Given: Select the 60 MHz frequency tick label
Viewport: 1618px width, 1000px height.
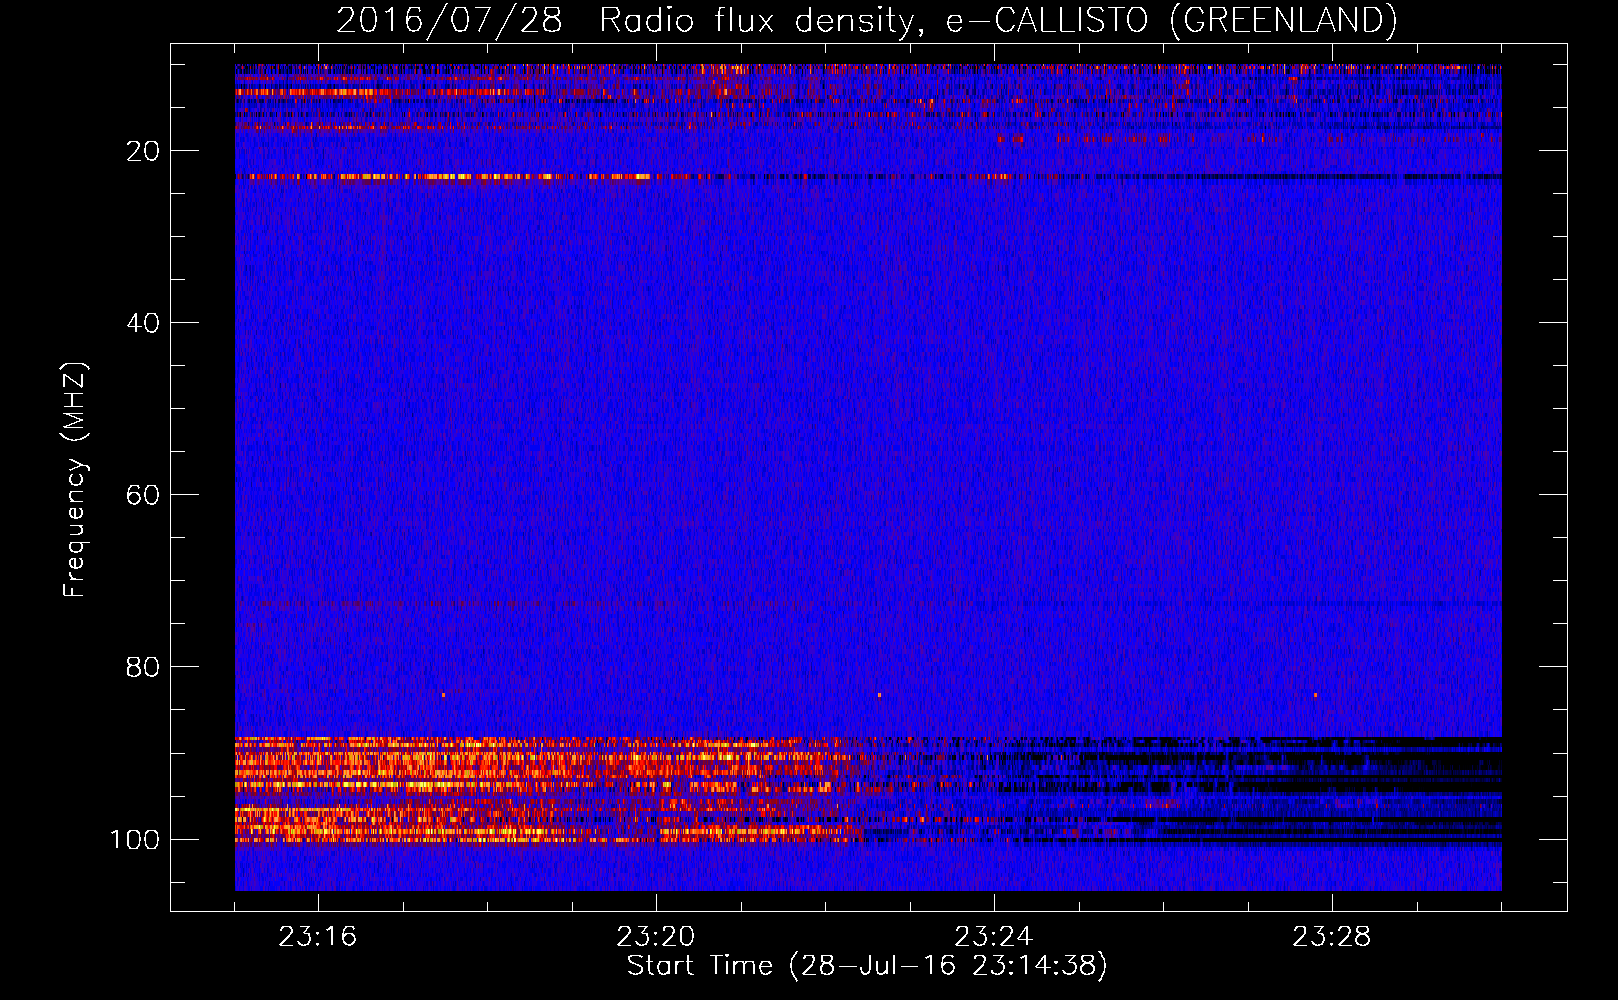Looking at the screenshot, I should (144, 495).
